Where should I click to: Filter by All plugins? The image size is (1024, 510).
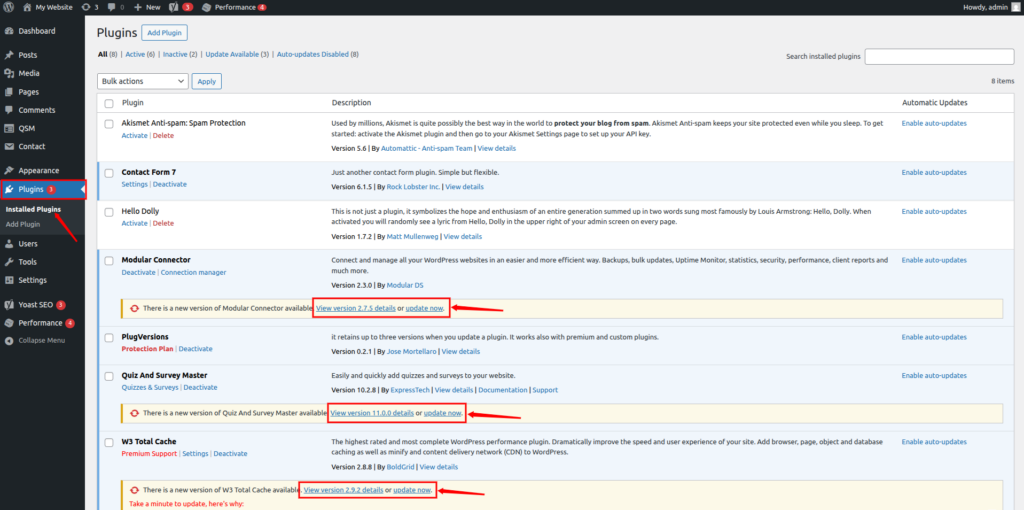click(x=102, y=54)
